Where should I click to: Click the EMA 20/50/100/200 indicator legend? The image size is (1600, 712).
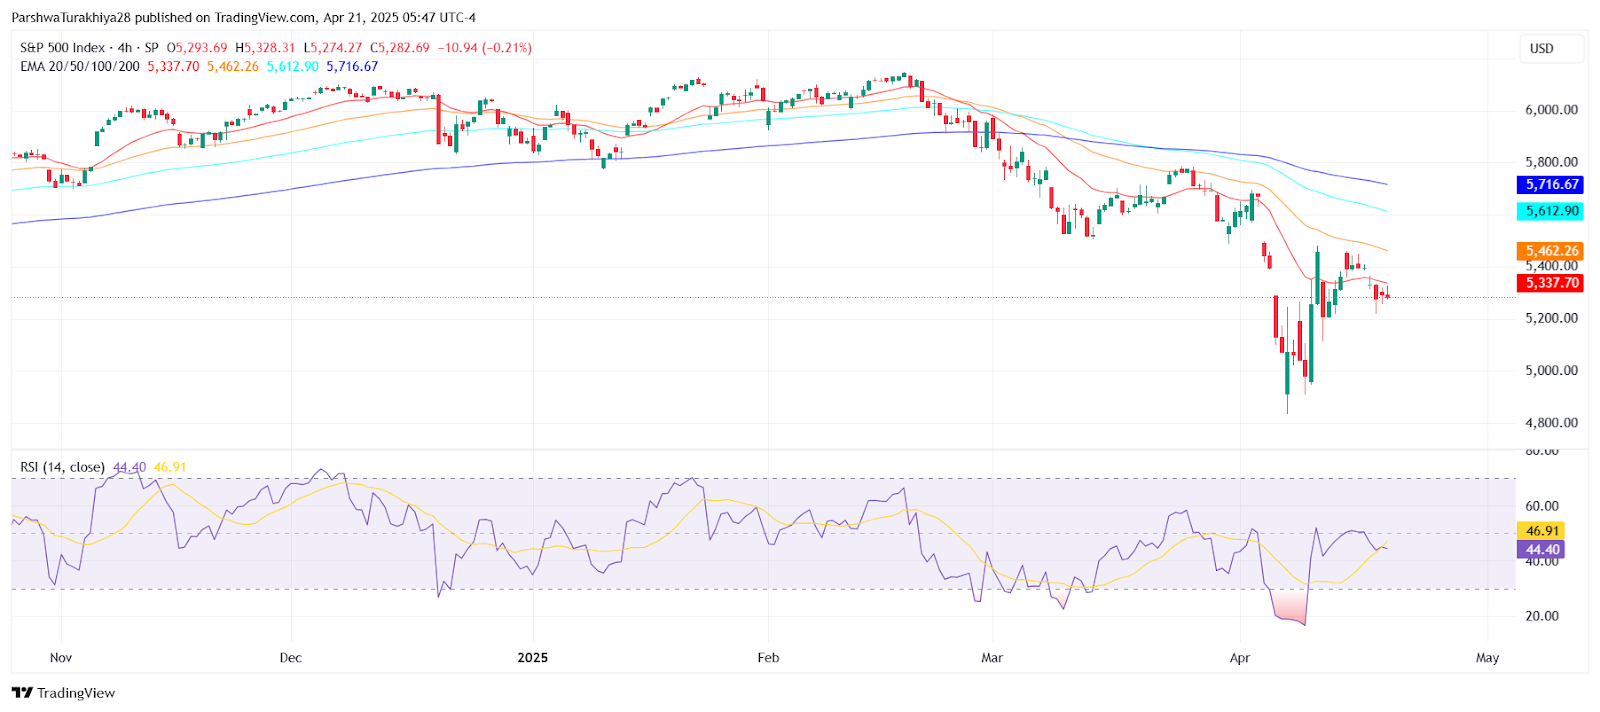click(x=80, y=67)
